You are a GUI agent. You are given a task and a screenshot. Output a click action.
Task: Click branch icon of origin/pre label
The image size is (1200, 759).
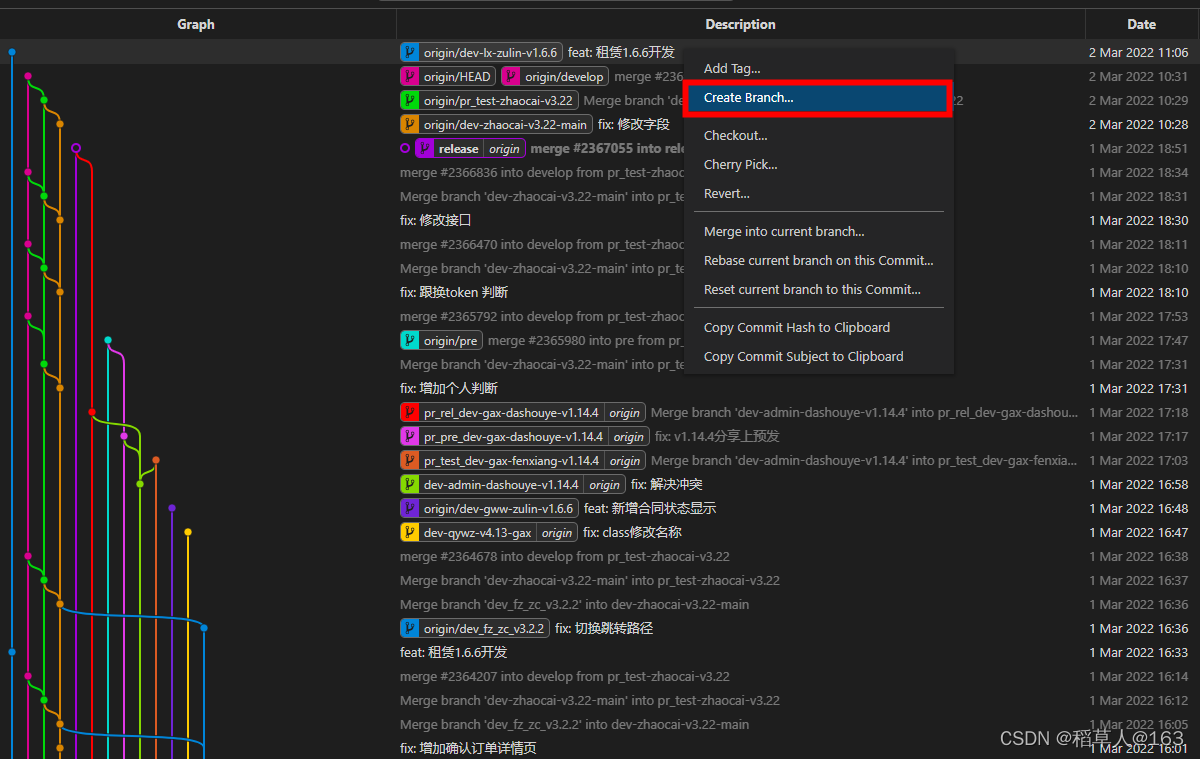point(409,340)
